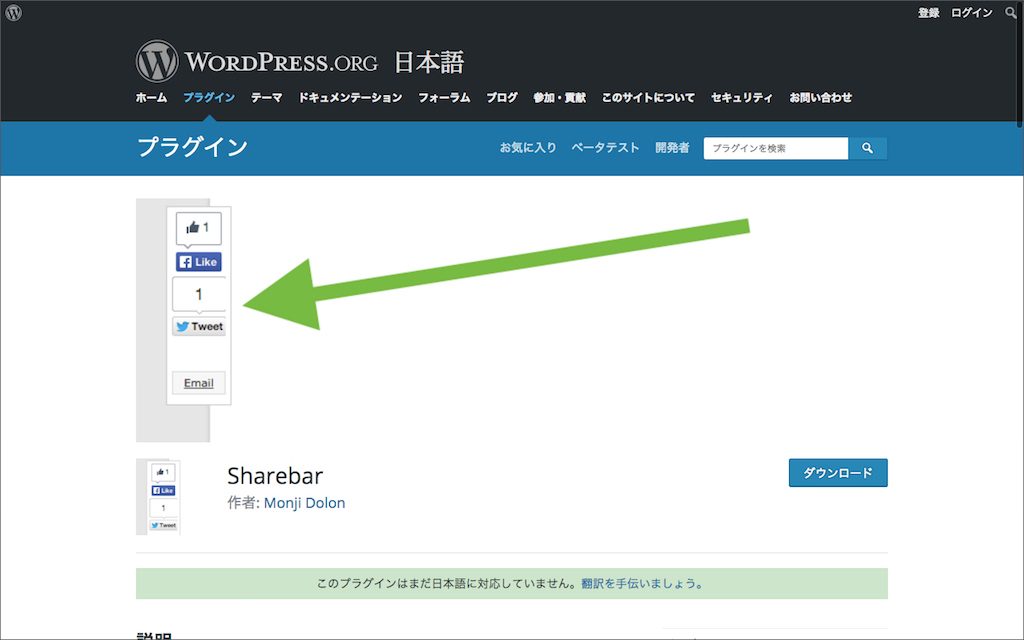This screenshot has width=1024, height=640.
Task: Click the WordPress.org logo in the header
Action: 257,61
